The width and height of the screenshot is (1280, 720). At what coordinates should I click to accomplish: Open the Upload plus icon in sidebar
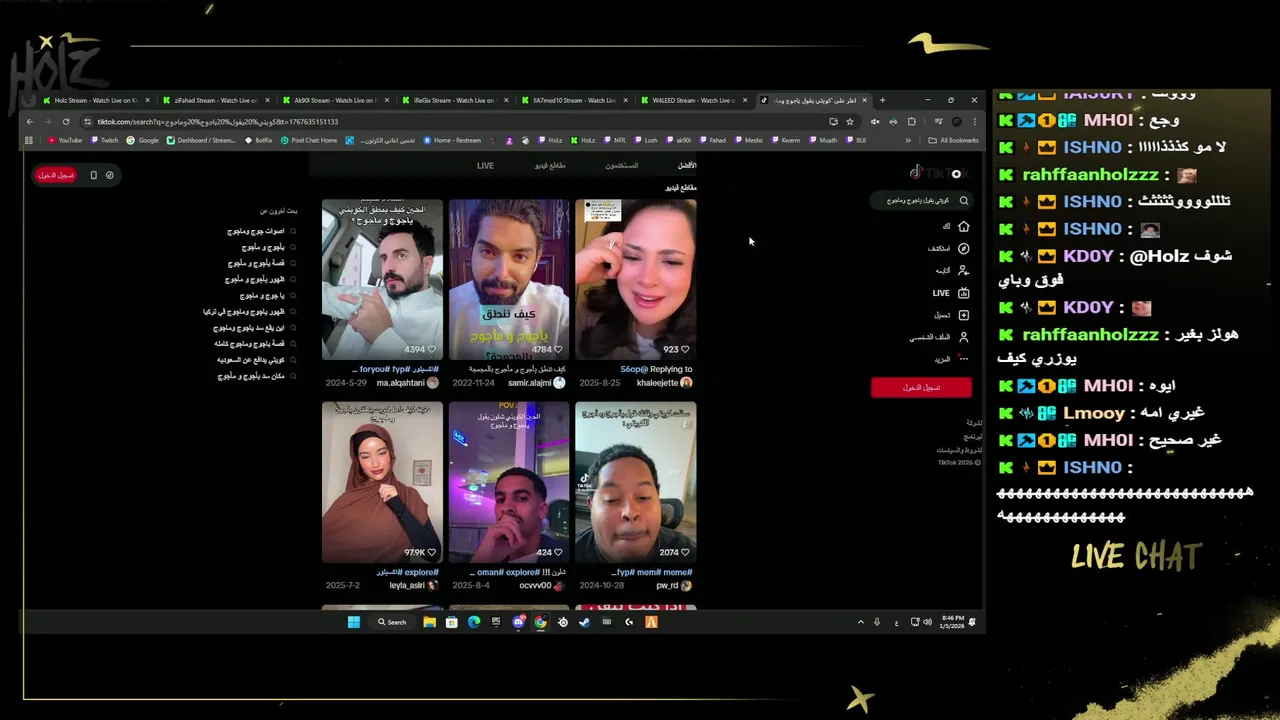pyautogui.click(x=963, y=315)
